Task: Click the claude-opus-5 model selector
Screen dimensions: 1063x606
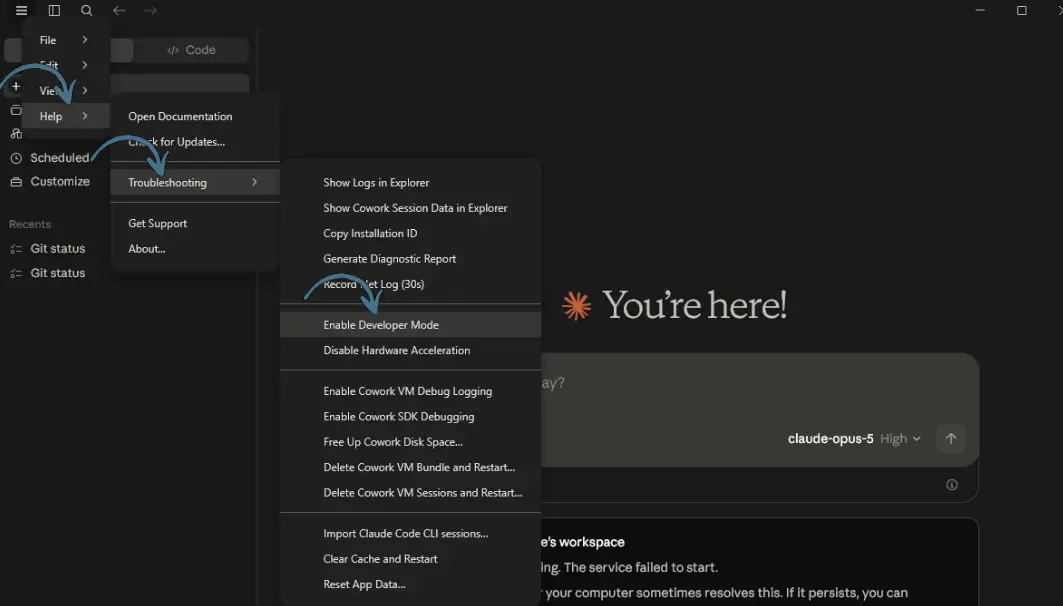Action: pyautogui.click(x=830, y=439)
